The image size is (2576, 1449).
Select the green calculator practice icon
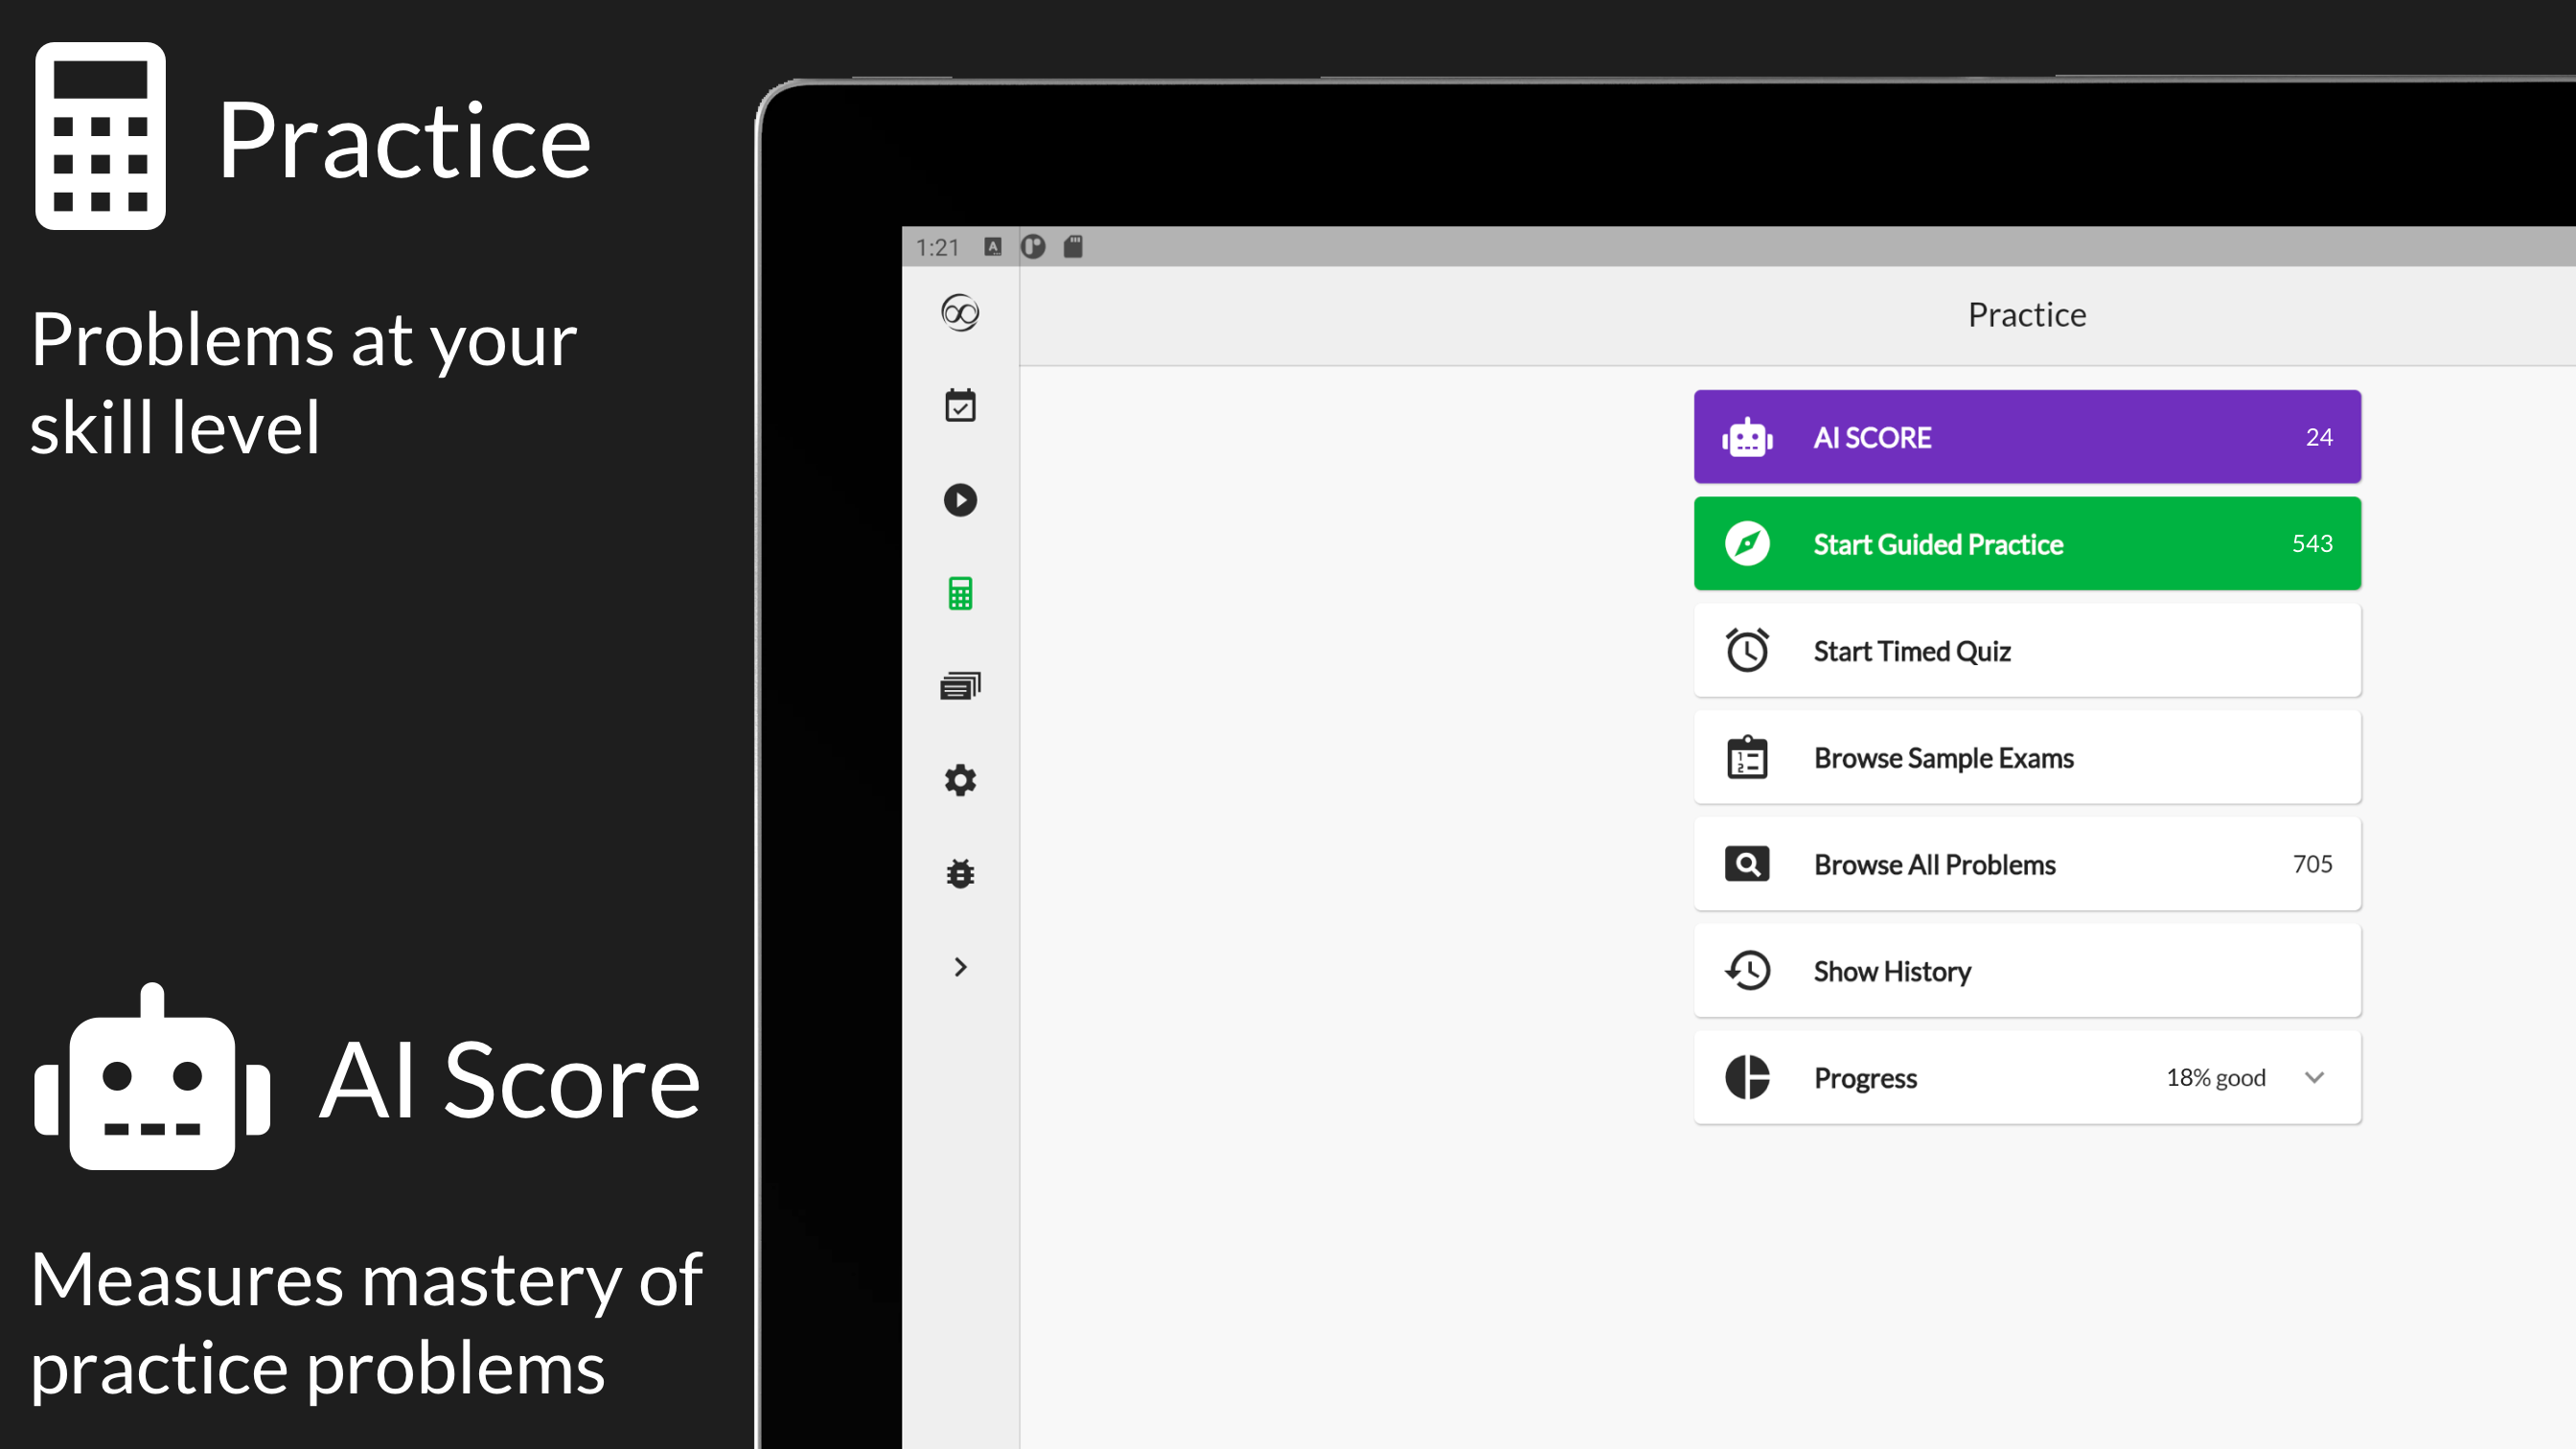point(960,593)
